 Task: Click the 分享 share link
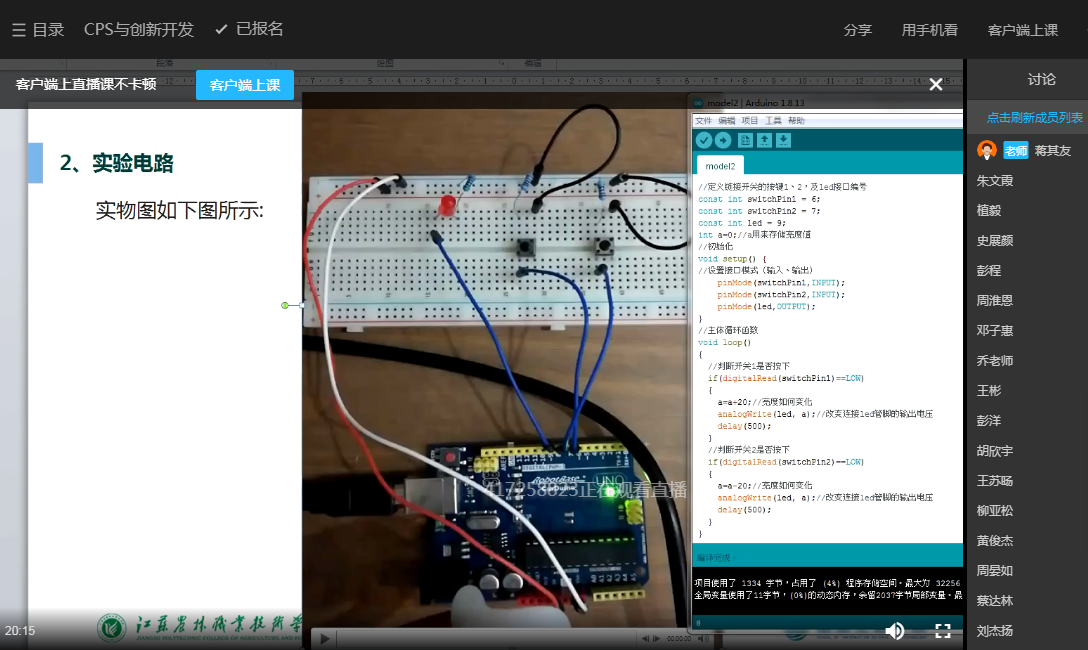pyautogui.click(x=857, y=30)
